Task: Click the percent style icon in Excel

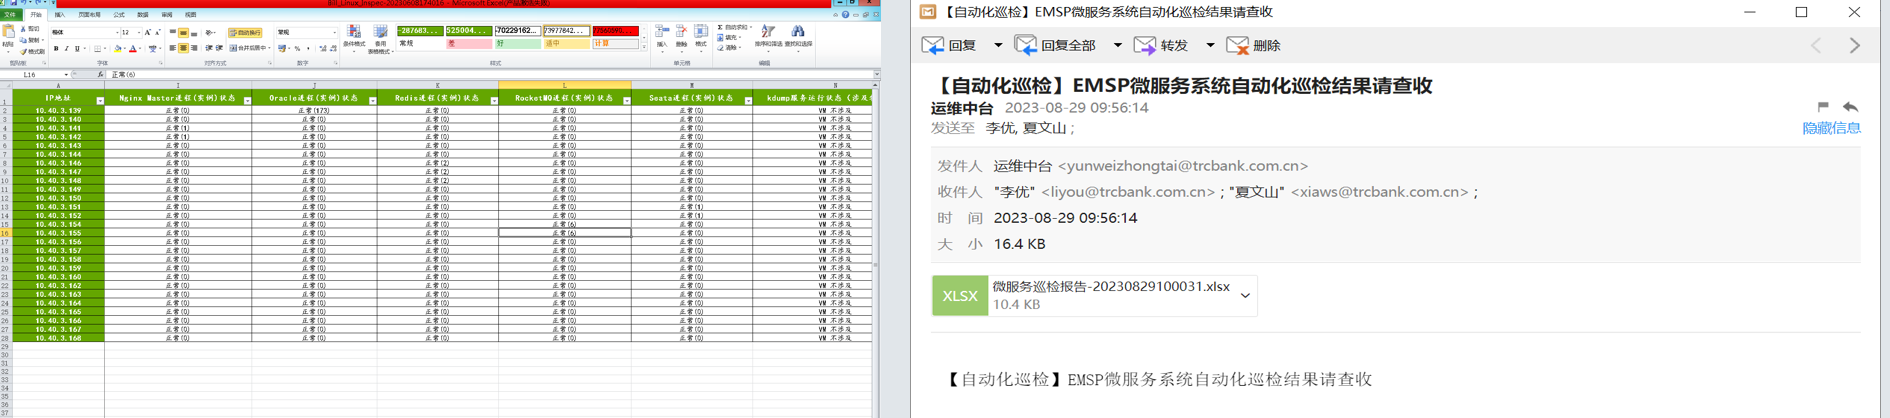Action: tap(297, 49)
